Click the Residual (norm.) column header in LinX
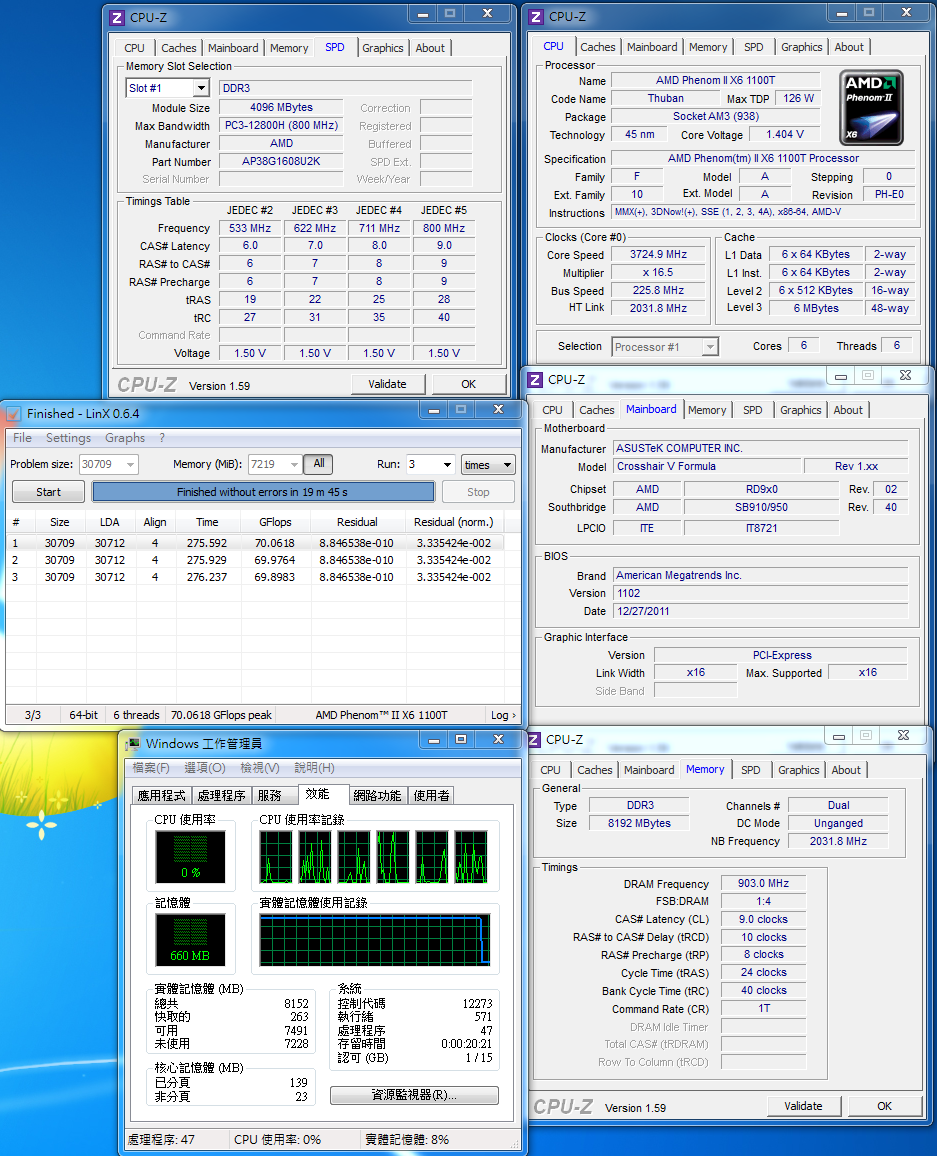The image size is (937, 1156). tap(453, 522)
